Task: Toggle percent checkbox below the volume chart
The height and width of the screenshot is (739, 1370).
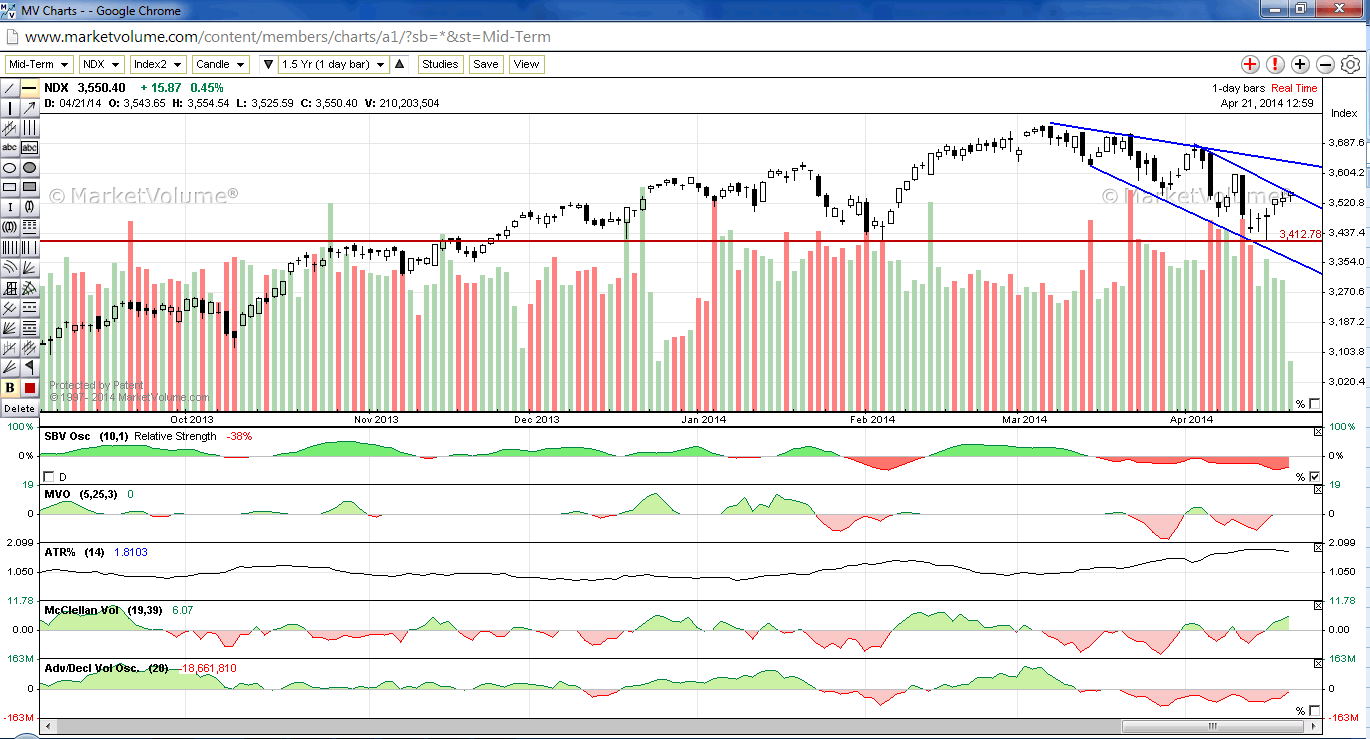Action: [1315, 404]
